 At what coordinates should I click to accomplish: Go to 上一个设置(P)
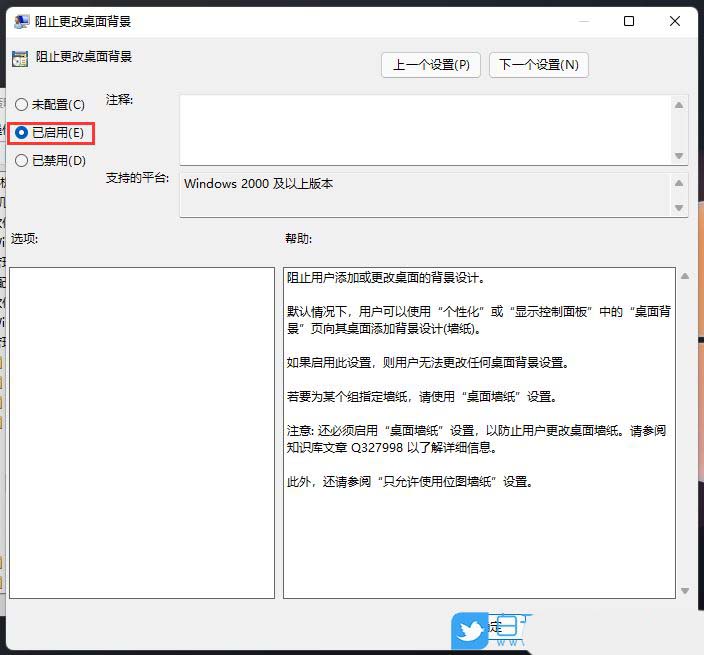431,65
